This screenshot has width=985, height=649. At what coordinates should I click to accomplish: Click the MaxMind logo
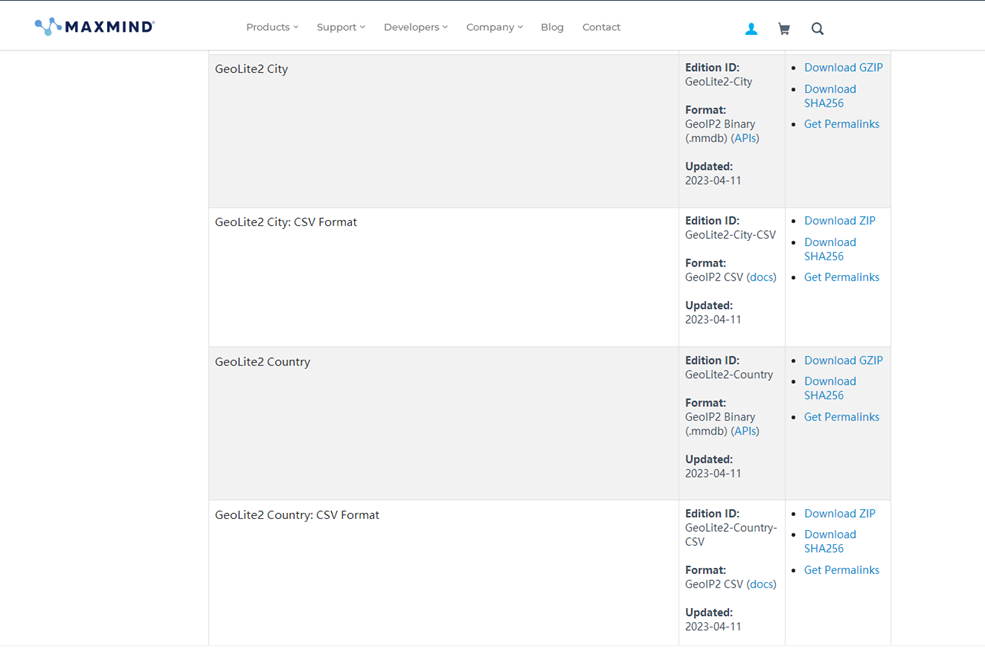tap(94, 27)
